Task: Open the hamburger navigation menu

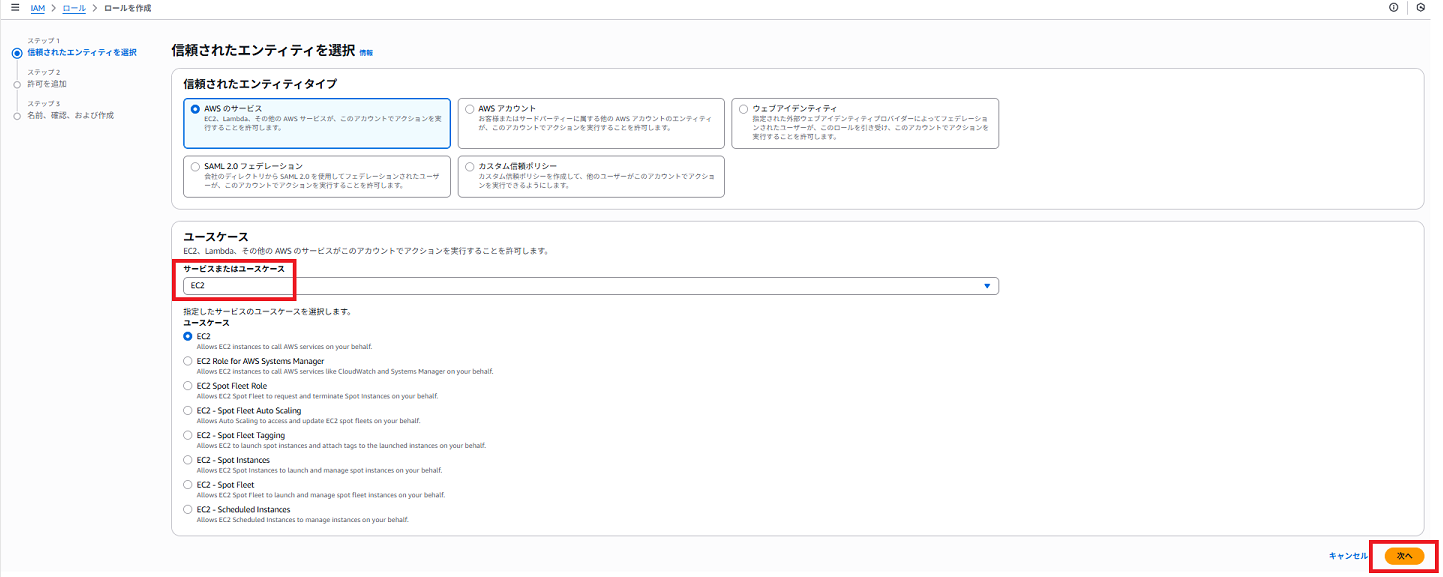Action: coord(14,7)
